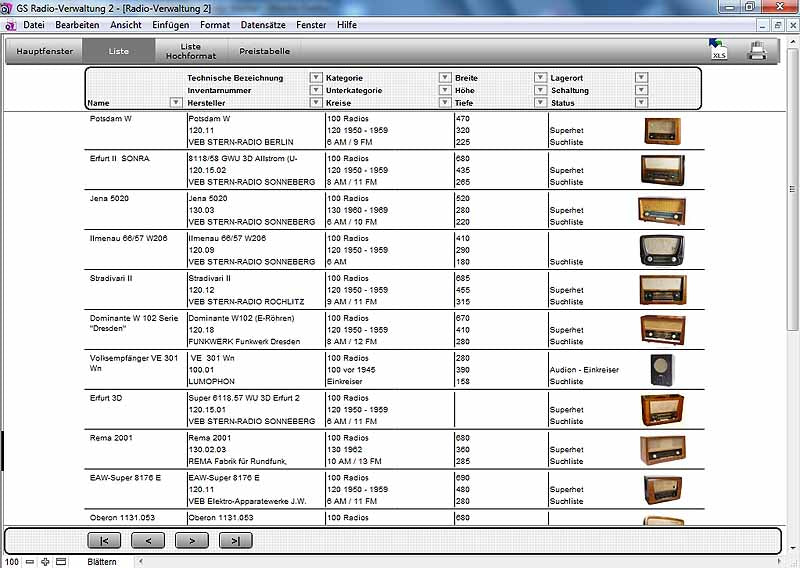
Task: Open the Hersteller sort dropdown arrow
Action: [315, 103]
